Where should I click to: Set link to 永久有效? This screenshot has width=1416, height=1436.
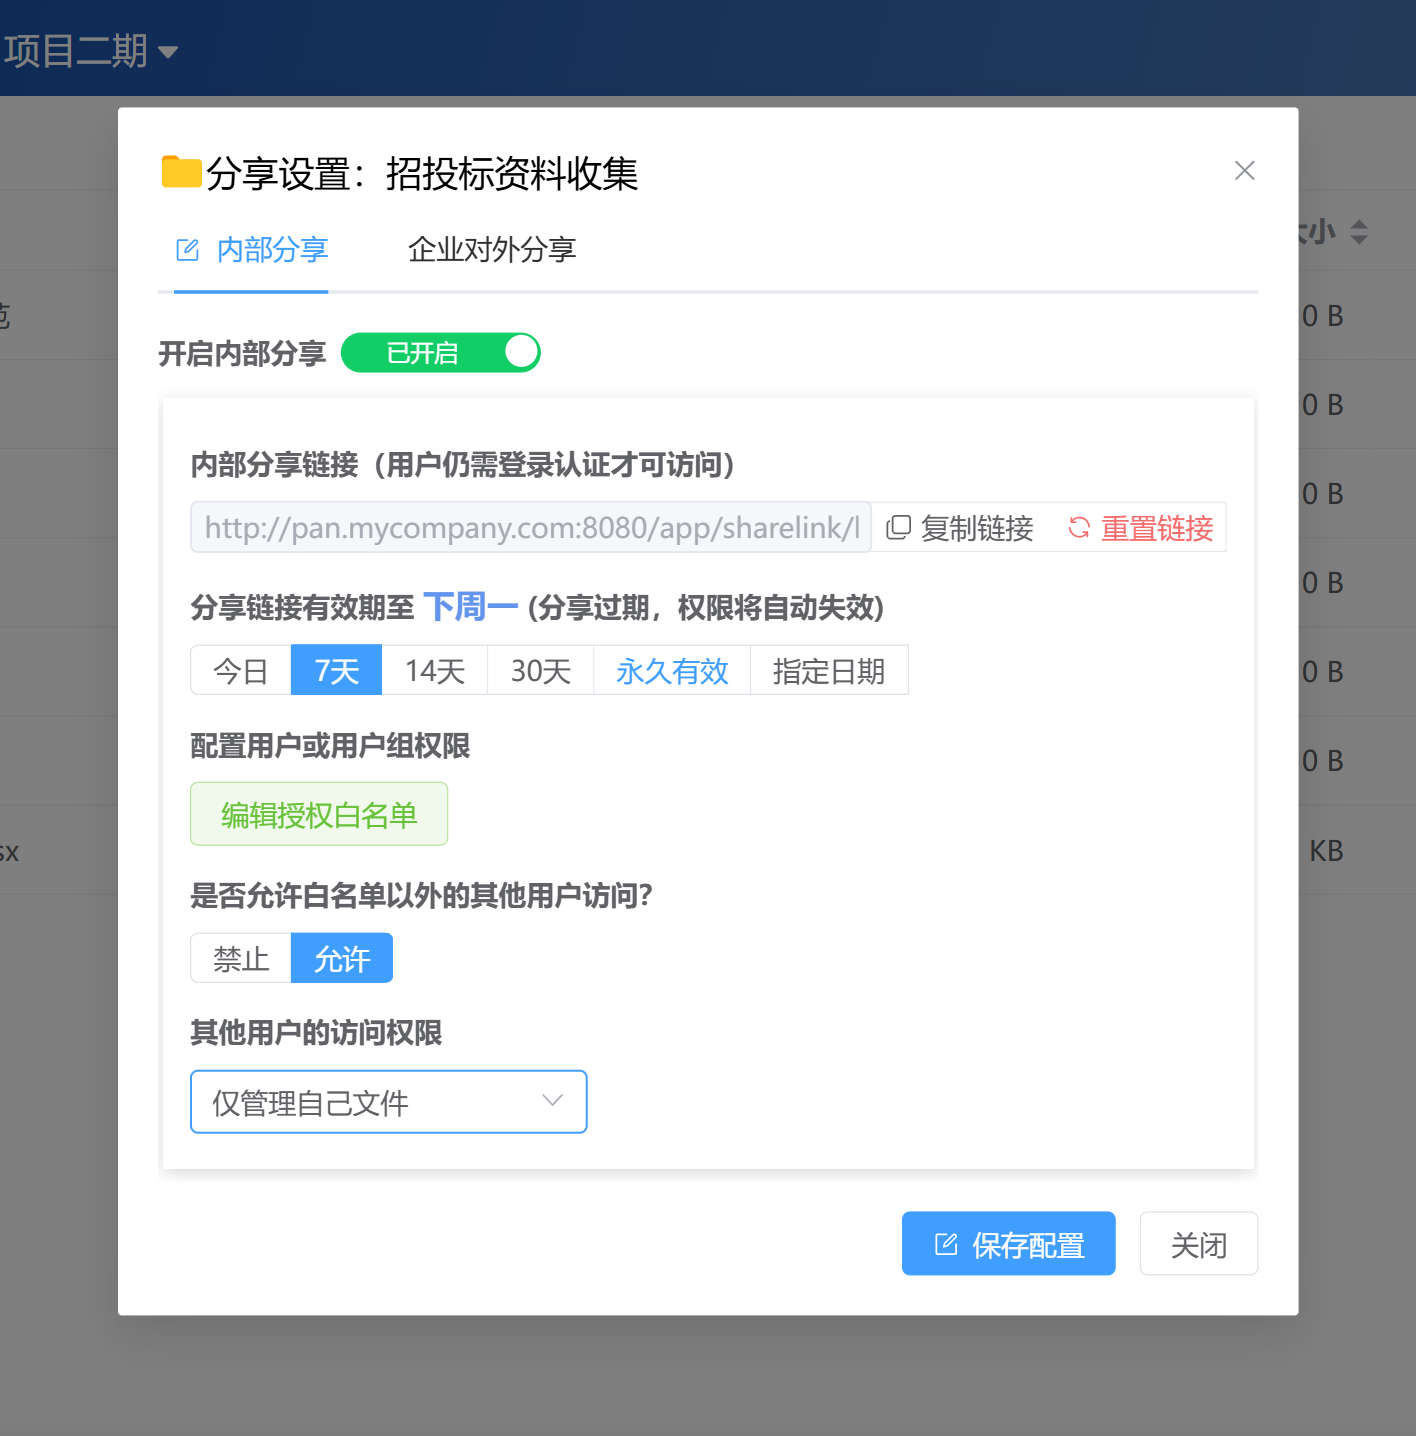click(672, 670)
